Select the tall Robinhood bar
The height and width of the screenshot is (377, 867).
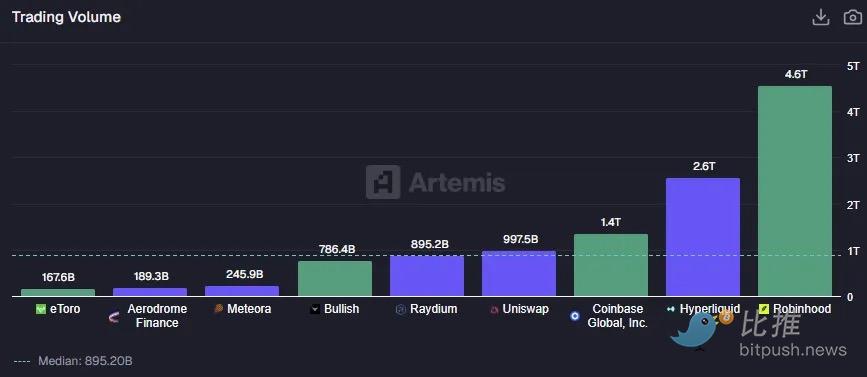[x=795, y=191]
